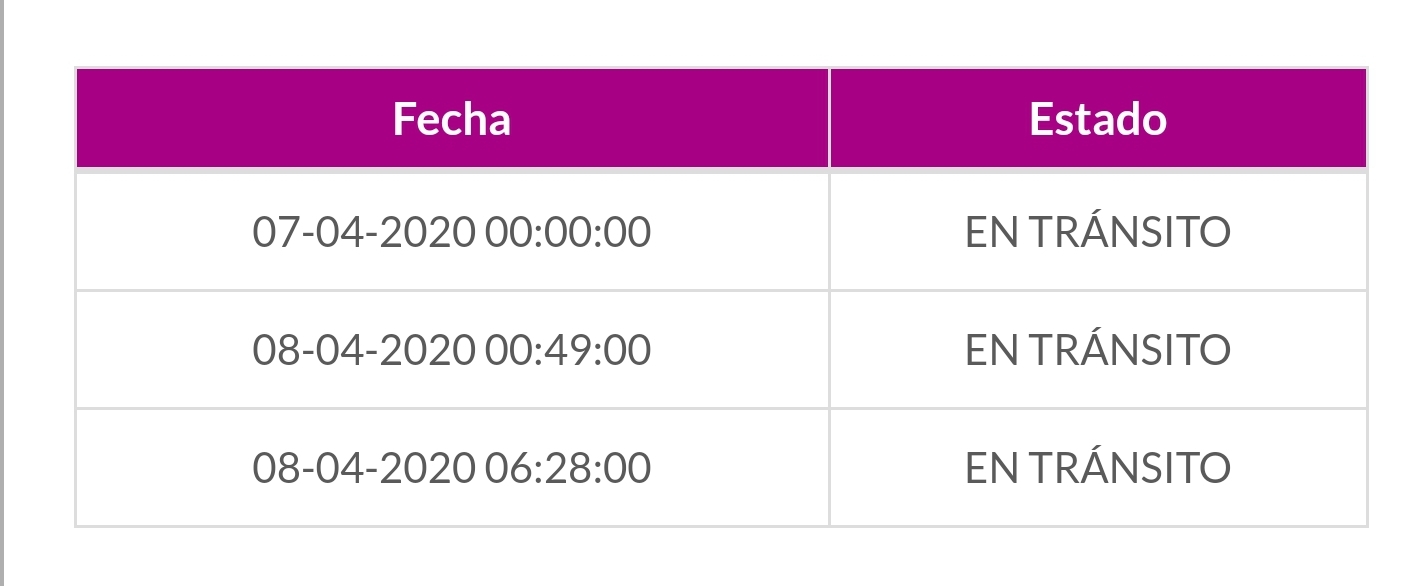Select 08-04-2020 date beside 00:49:00
The image size is (1403, 586).
click(364, 350)
